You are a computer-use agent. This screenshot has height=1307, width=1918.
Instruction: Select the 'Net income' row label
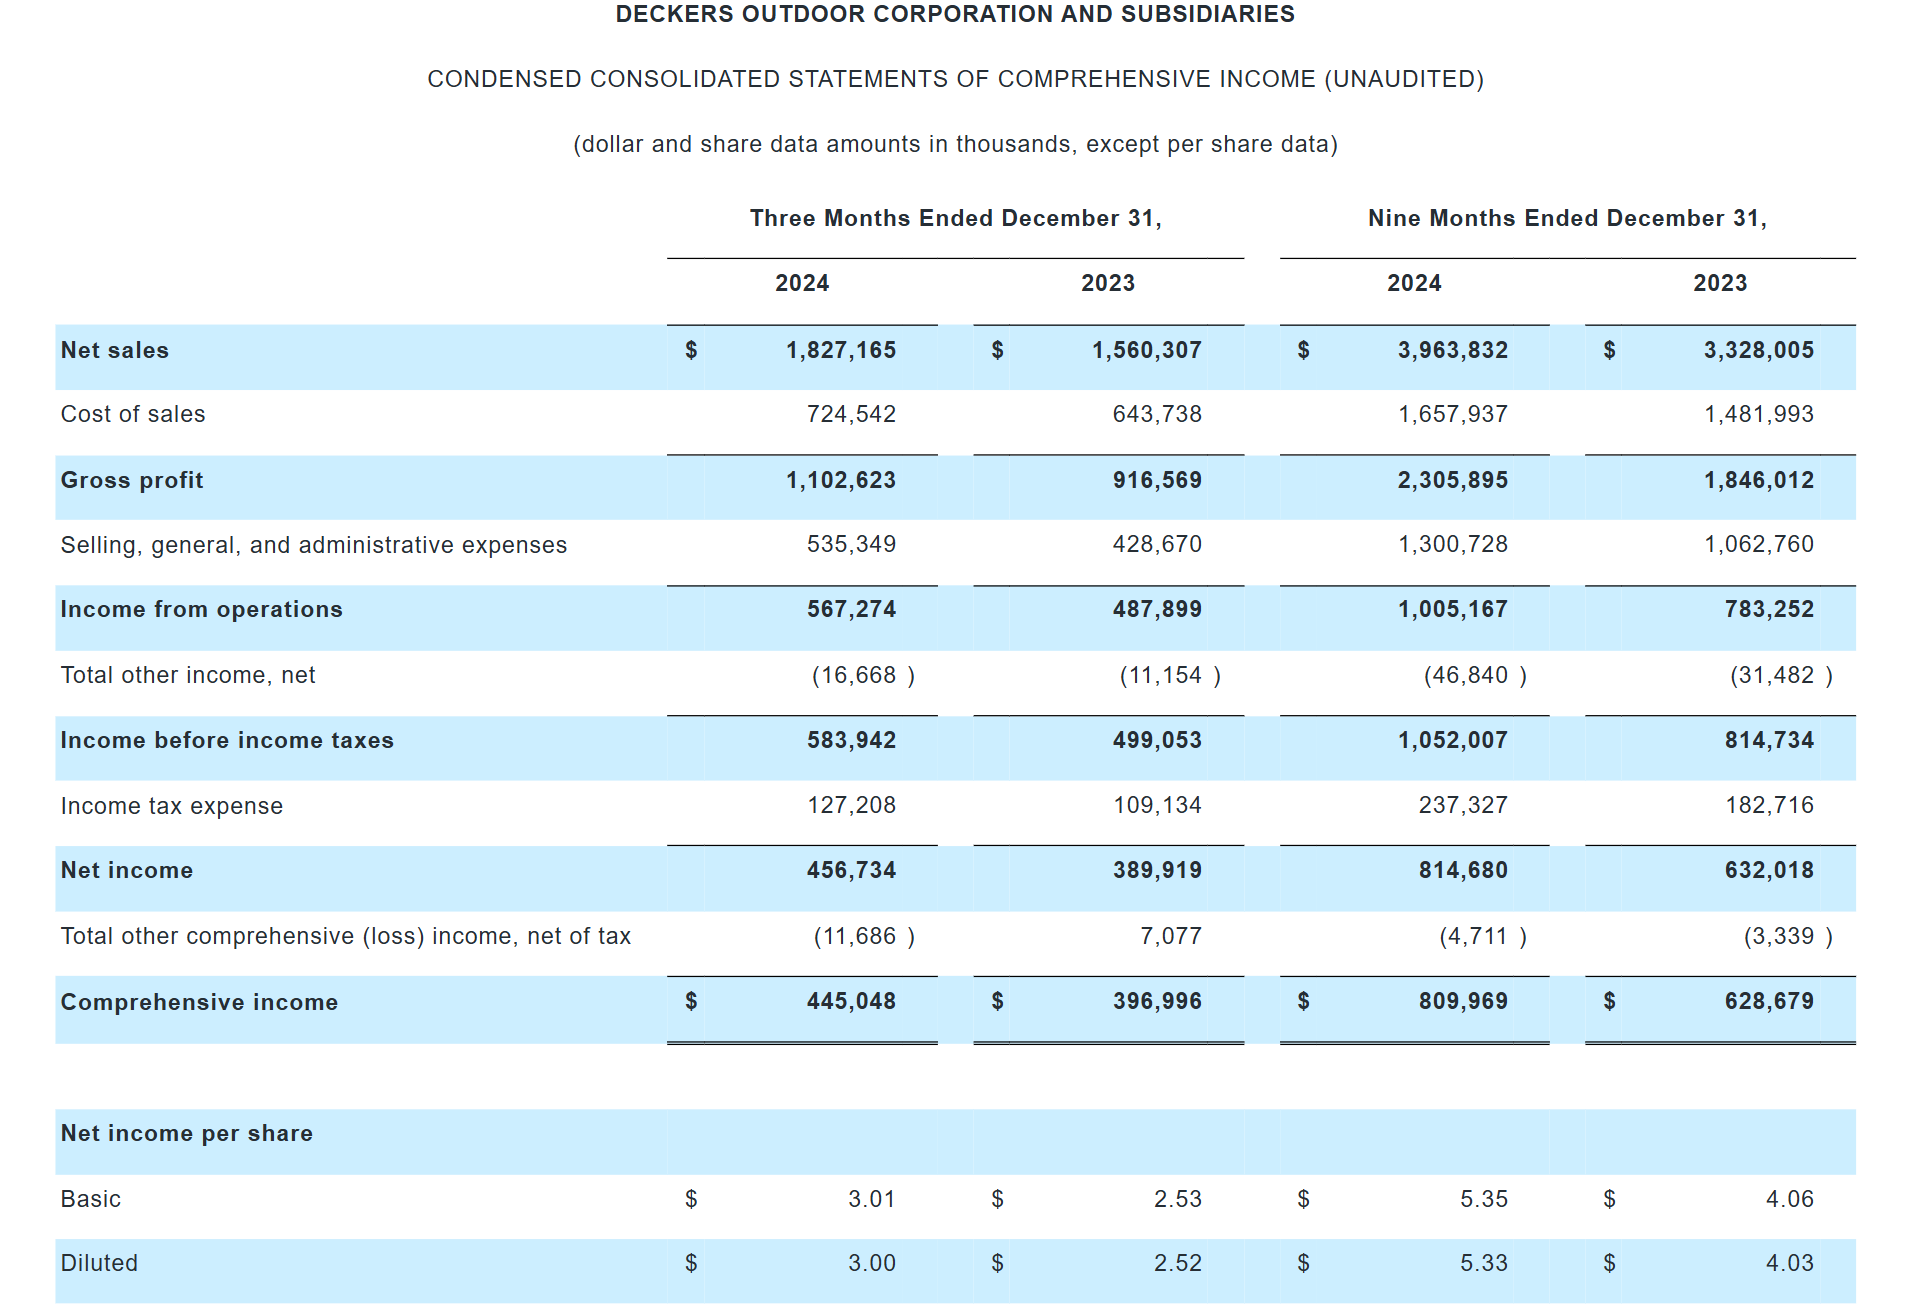click(127, 870)
